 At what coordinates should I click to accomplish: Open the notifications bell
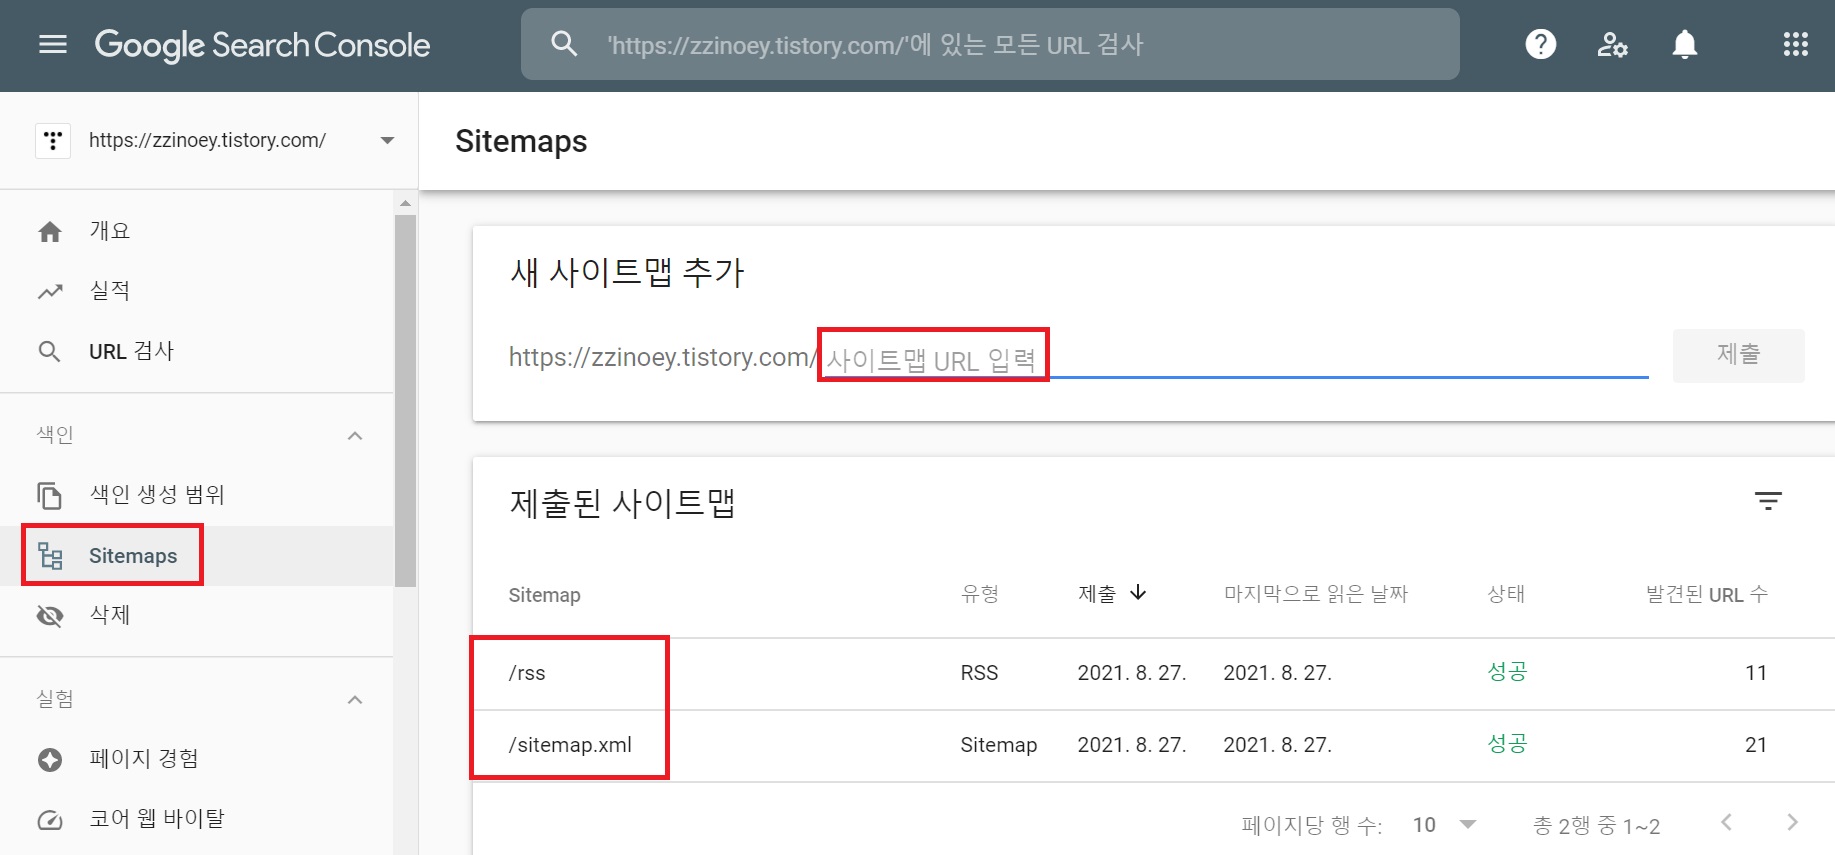coord(1685,44)
